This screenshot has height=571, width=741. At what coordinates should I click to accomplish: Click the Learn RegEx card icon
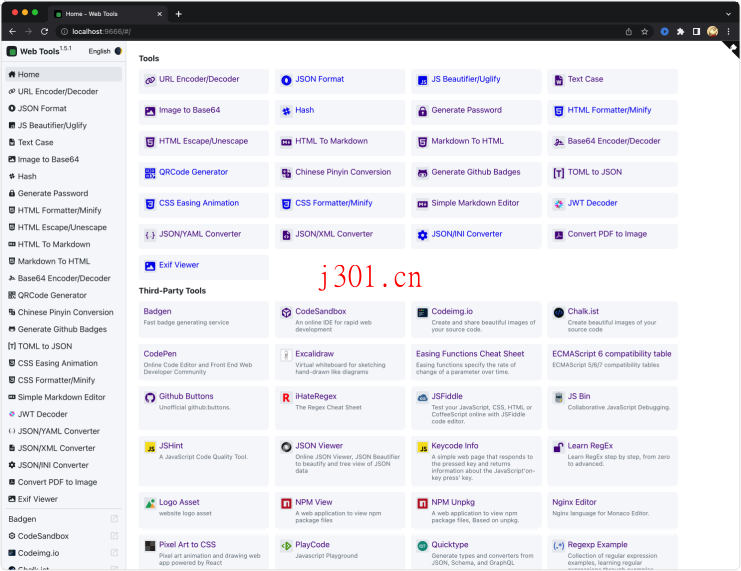559,447
